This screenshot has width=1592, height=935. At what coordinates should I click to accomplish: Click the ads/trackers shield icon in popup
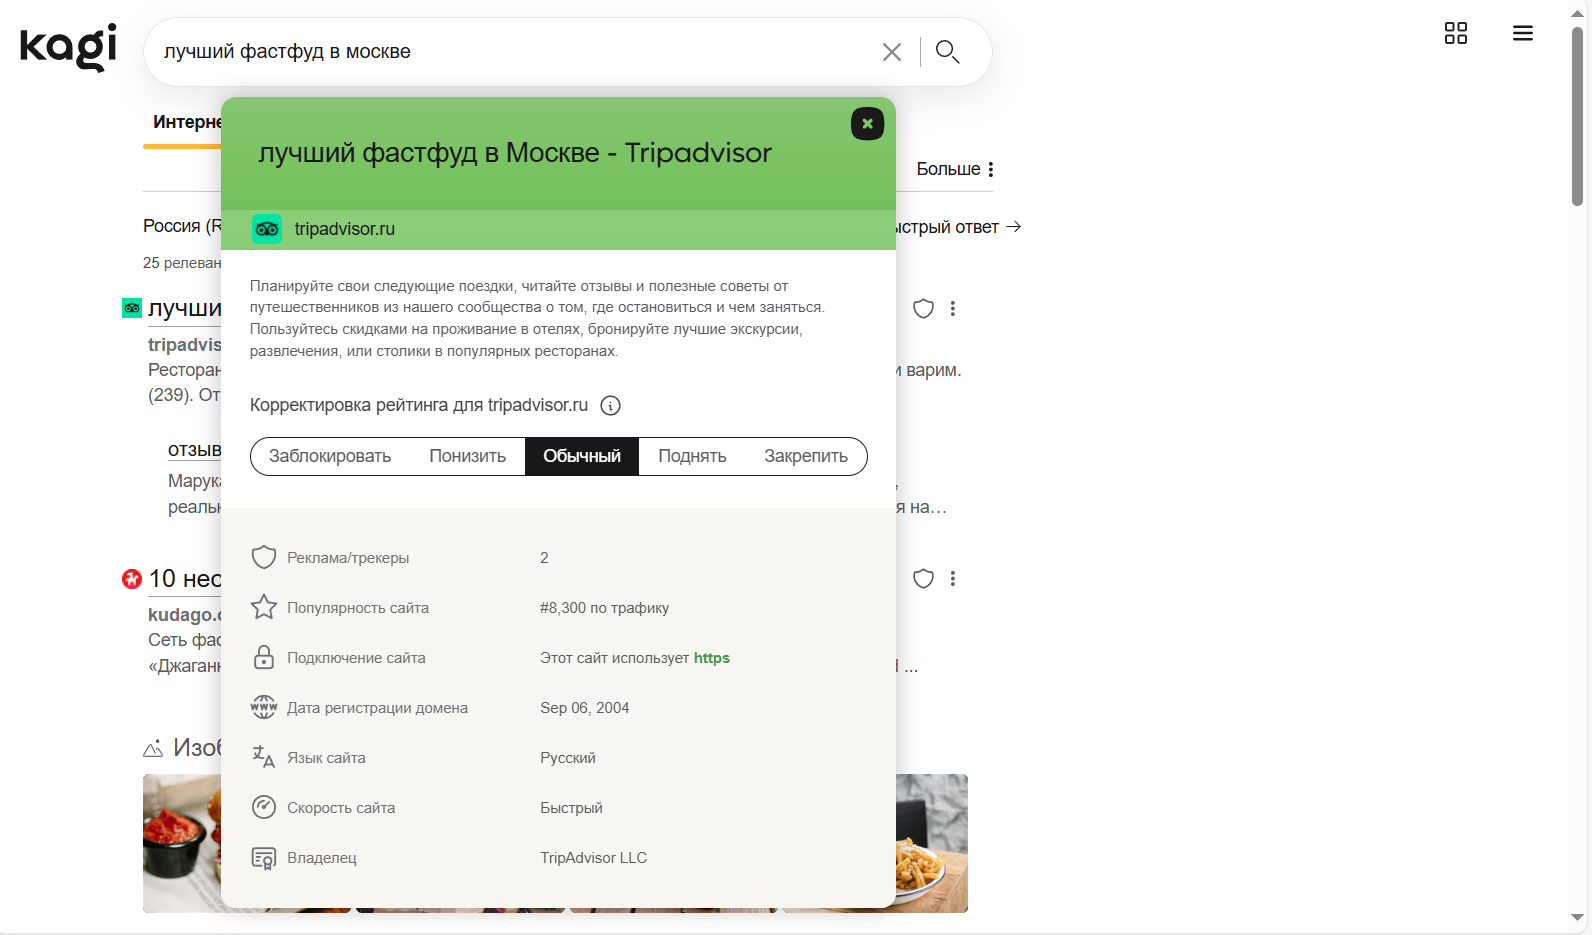pos(264,557)
